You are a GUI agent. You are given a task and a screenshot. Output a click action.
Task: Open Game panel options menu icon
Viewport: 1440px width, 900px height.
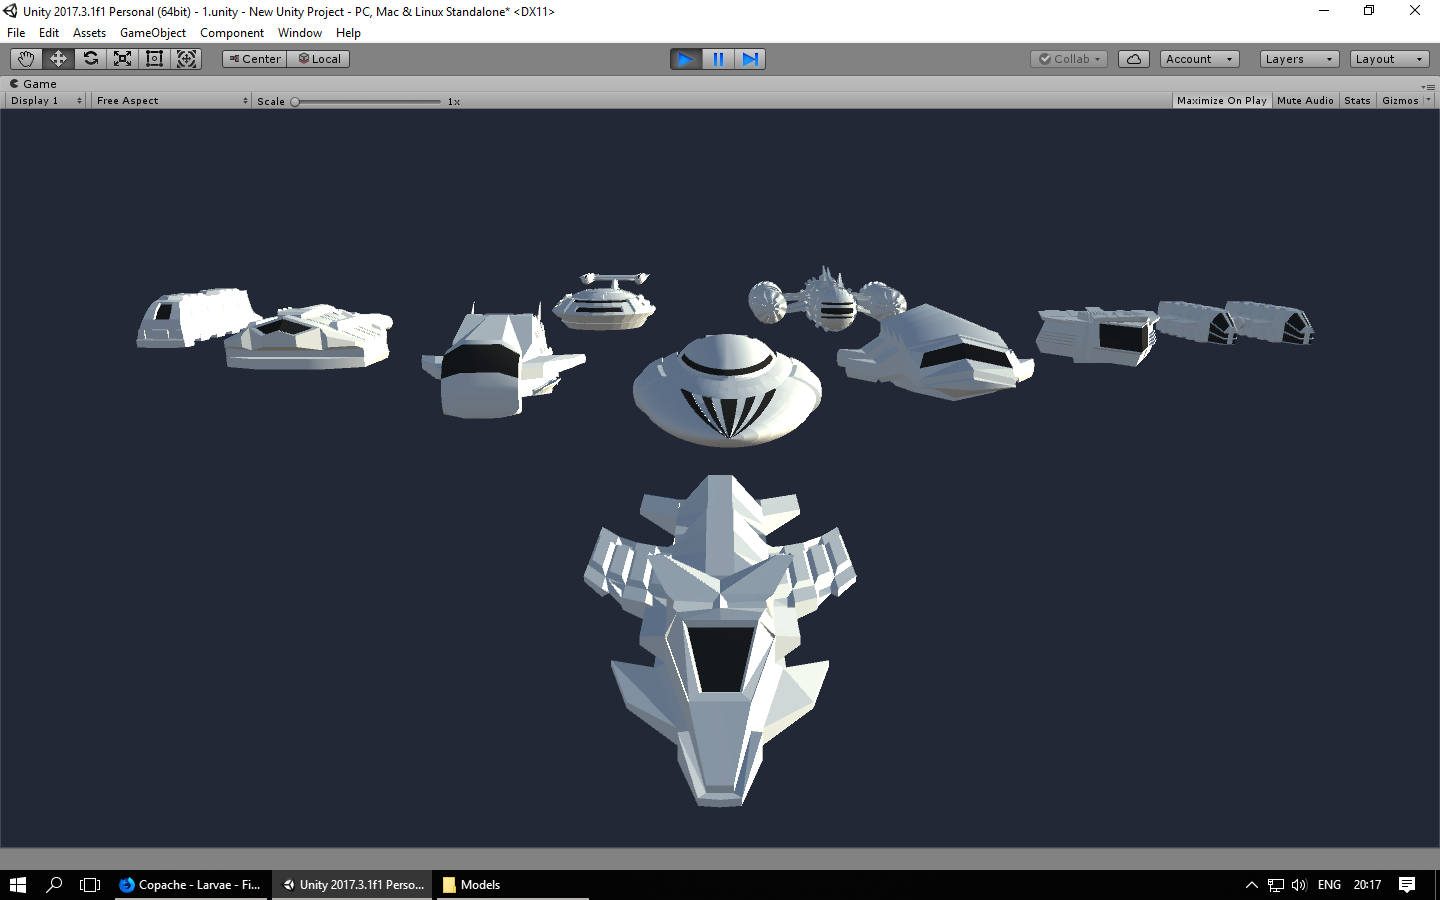point(1428,86)
